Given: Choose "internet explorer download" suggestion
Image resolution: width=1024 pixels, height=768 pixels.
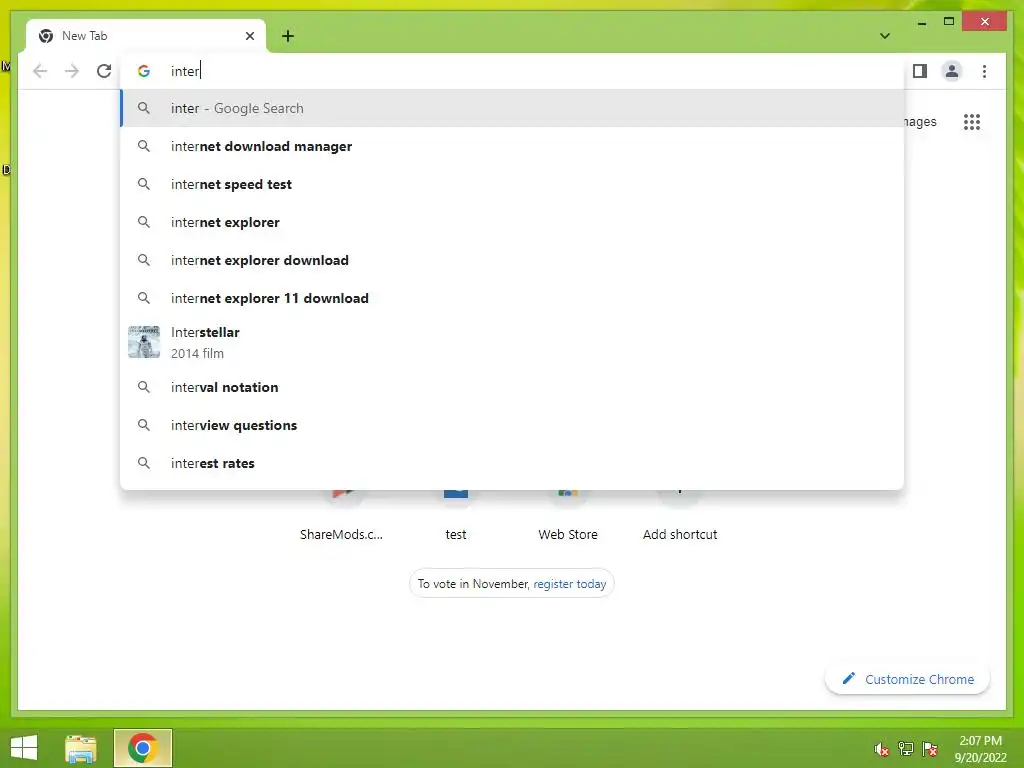Looking at the screenshot, I should [512, 260].
